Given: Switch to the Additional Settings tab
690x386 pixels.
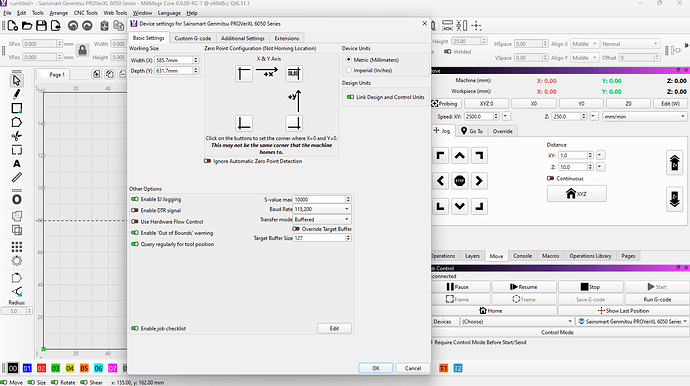Looking at the screenshot, I should pos(242,38).
